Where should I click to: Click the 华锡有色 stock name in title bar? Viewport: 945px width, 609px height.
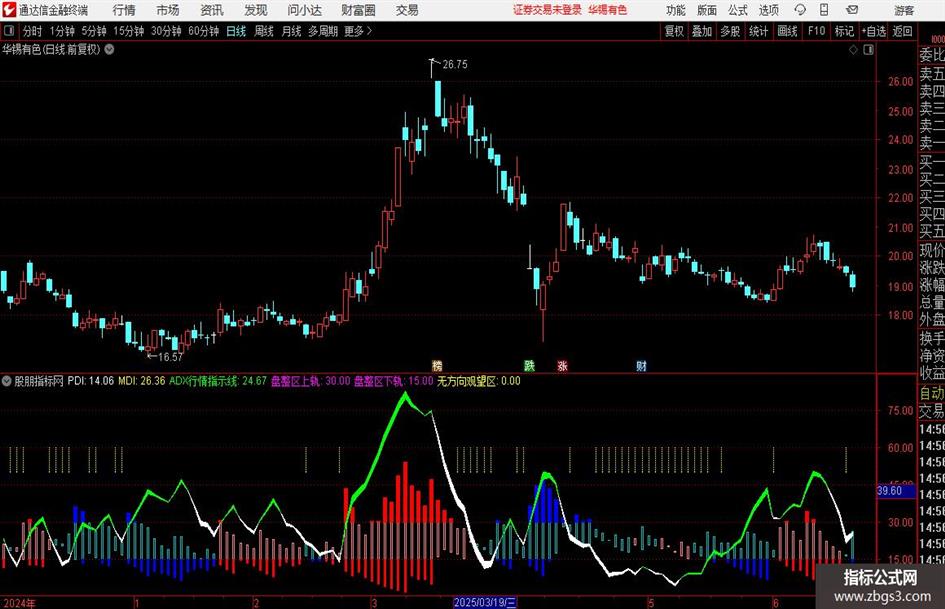(x=608, y=10)
